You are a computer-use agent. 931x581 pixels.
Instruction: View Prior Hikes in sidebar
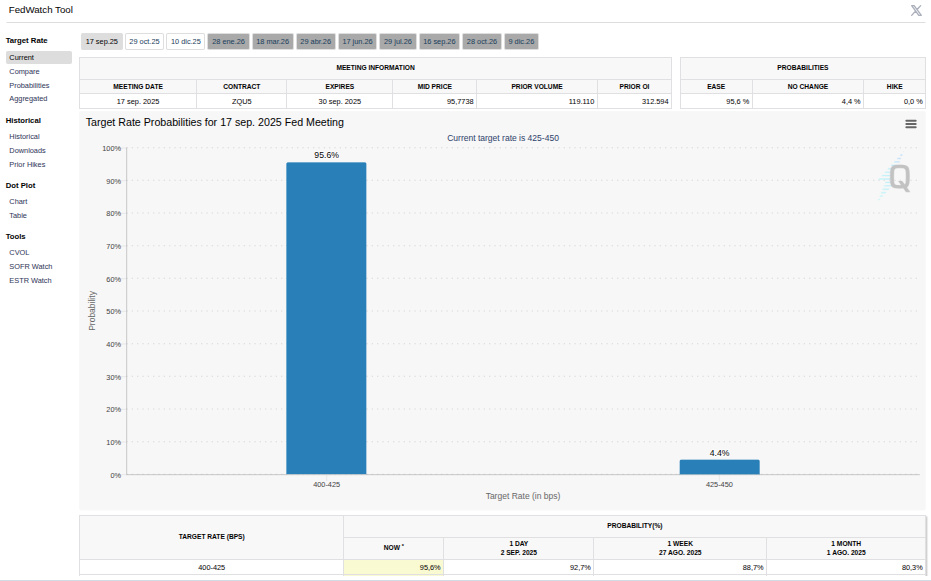coord(27,164)
